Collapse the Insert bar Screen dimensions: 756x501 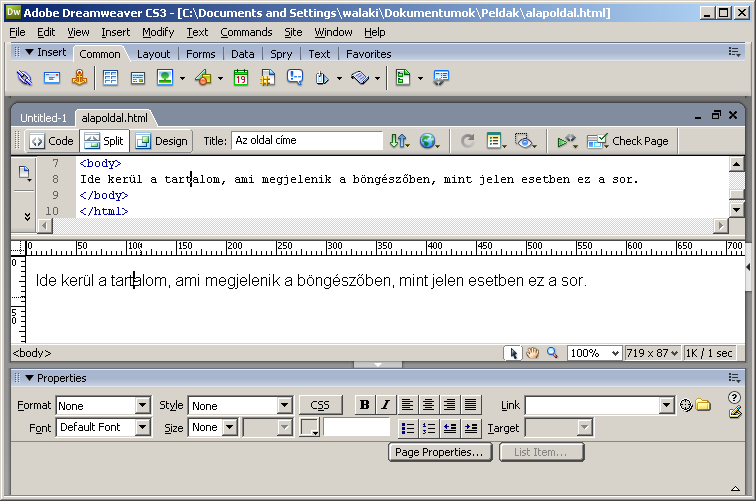(29, 52)
